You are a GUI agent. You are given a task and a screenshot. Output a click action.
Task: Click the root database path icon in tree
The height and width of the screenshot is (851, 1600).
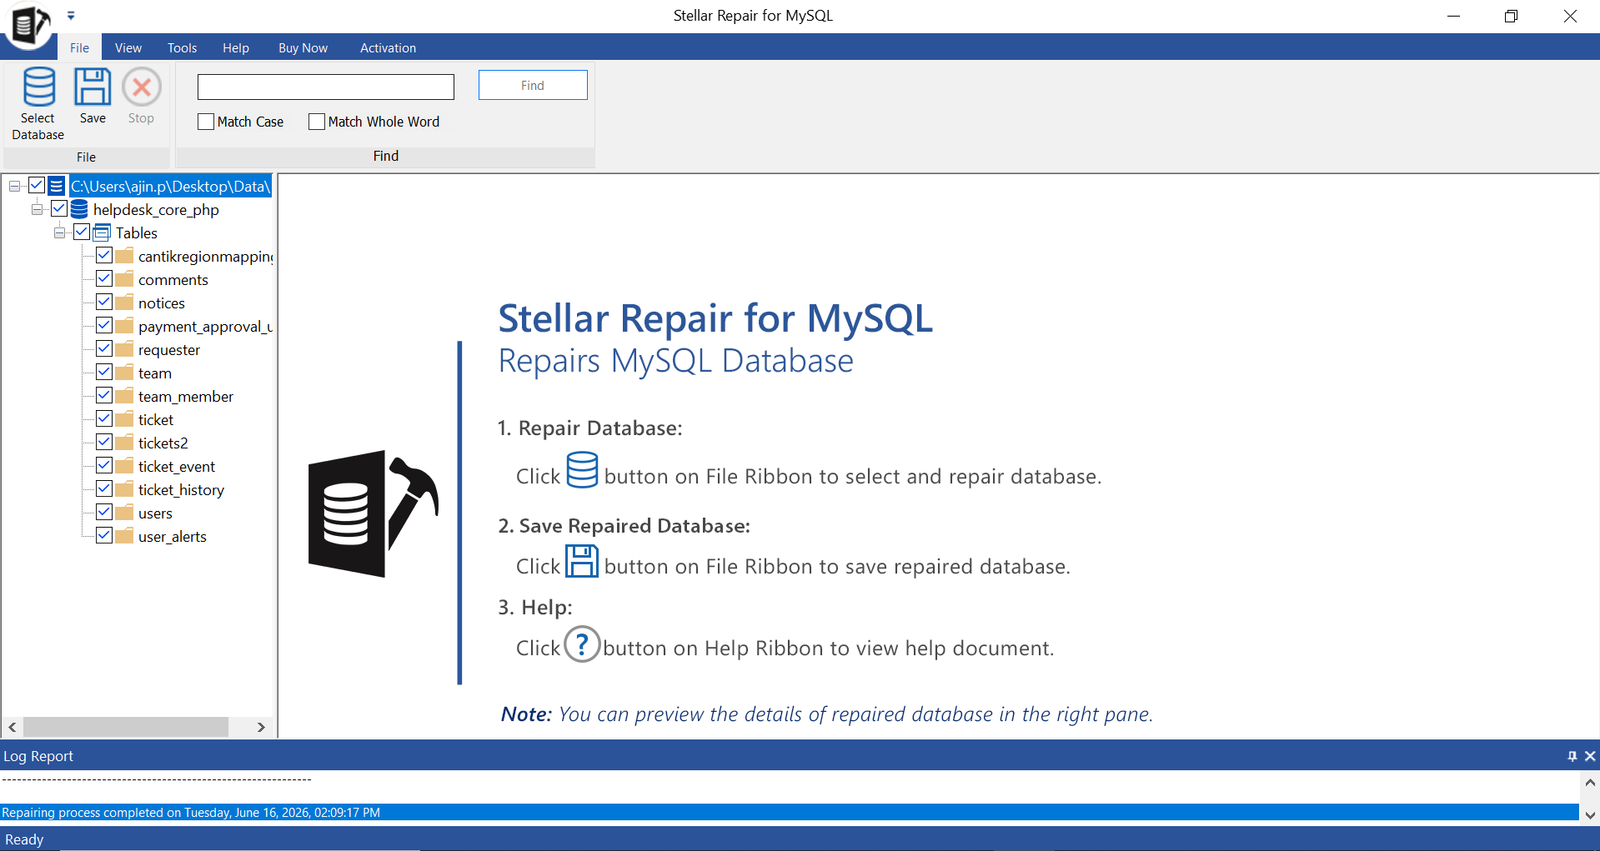[x=57, y=186]
